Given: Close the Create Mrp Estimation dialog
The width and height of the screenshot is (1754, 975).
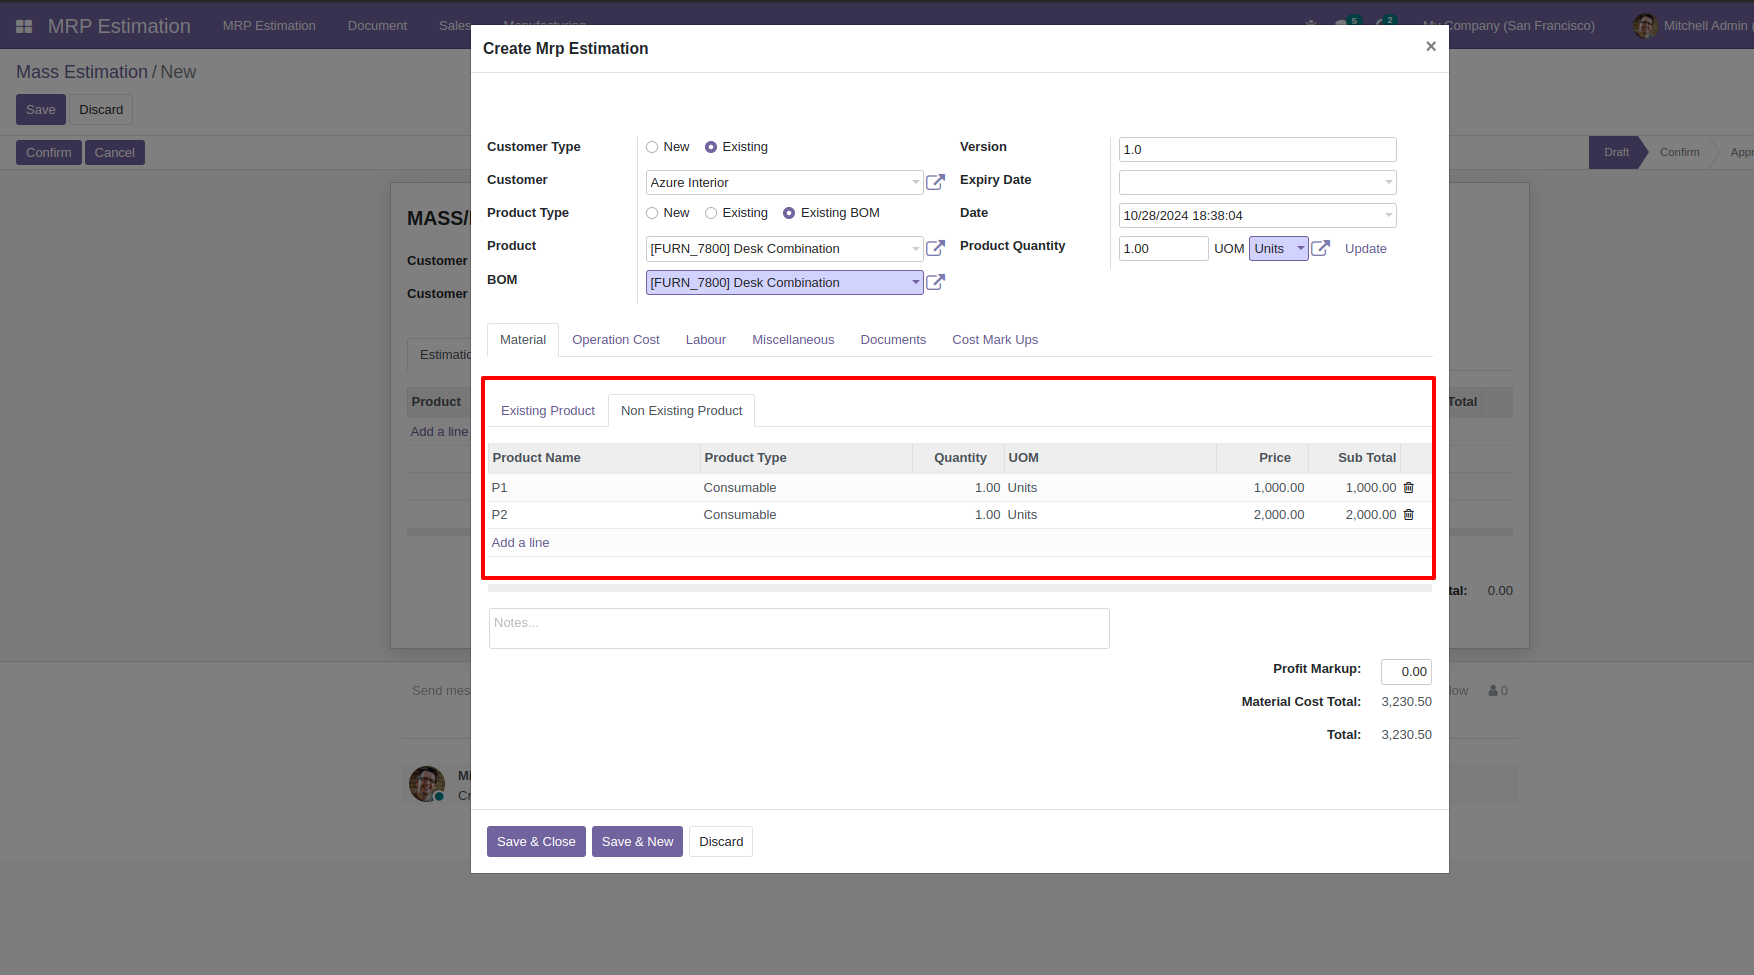Looking at the screenshot, I should (x=1430, y=46).
